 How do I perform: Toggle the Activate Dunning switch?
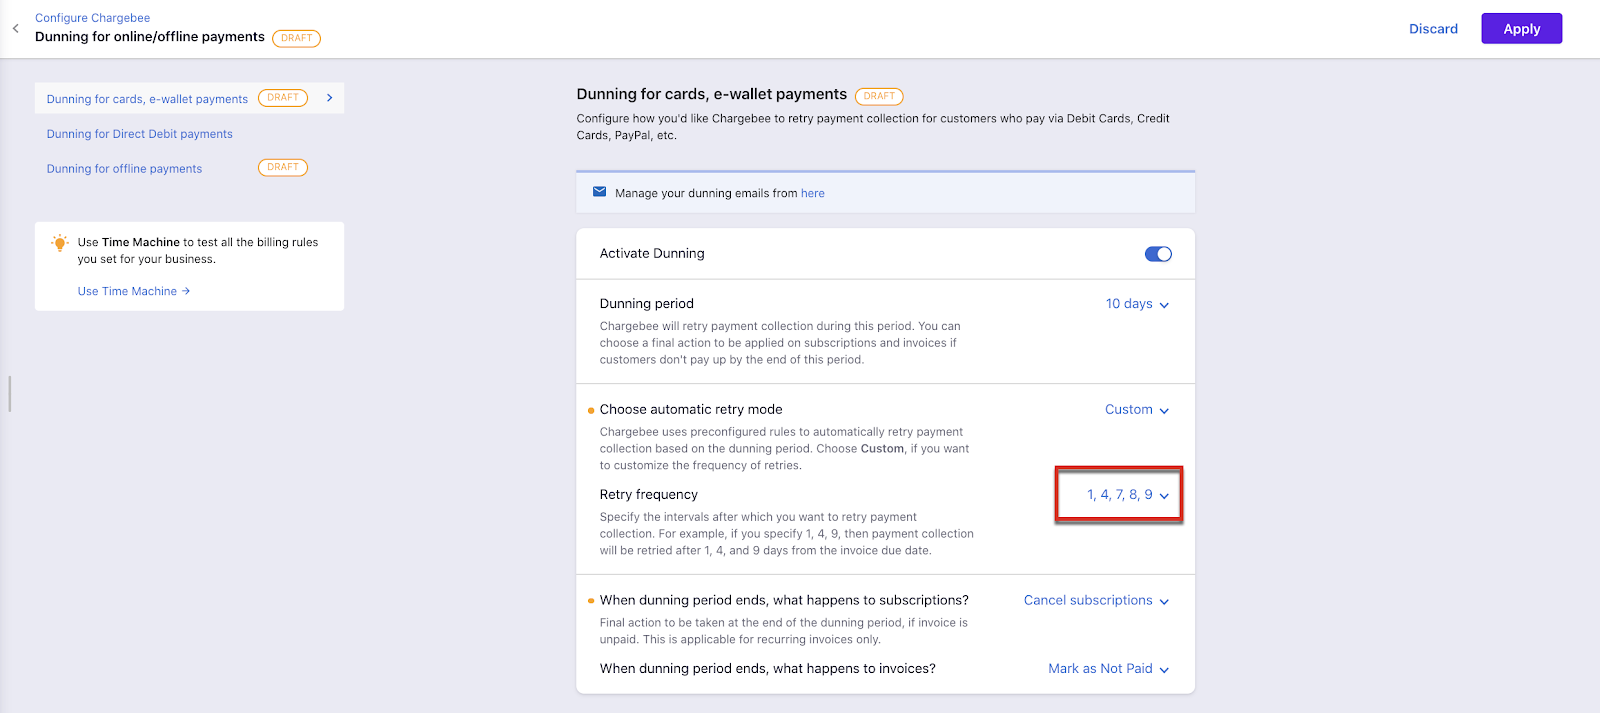click(x=1158, y=254)
